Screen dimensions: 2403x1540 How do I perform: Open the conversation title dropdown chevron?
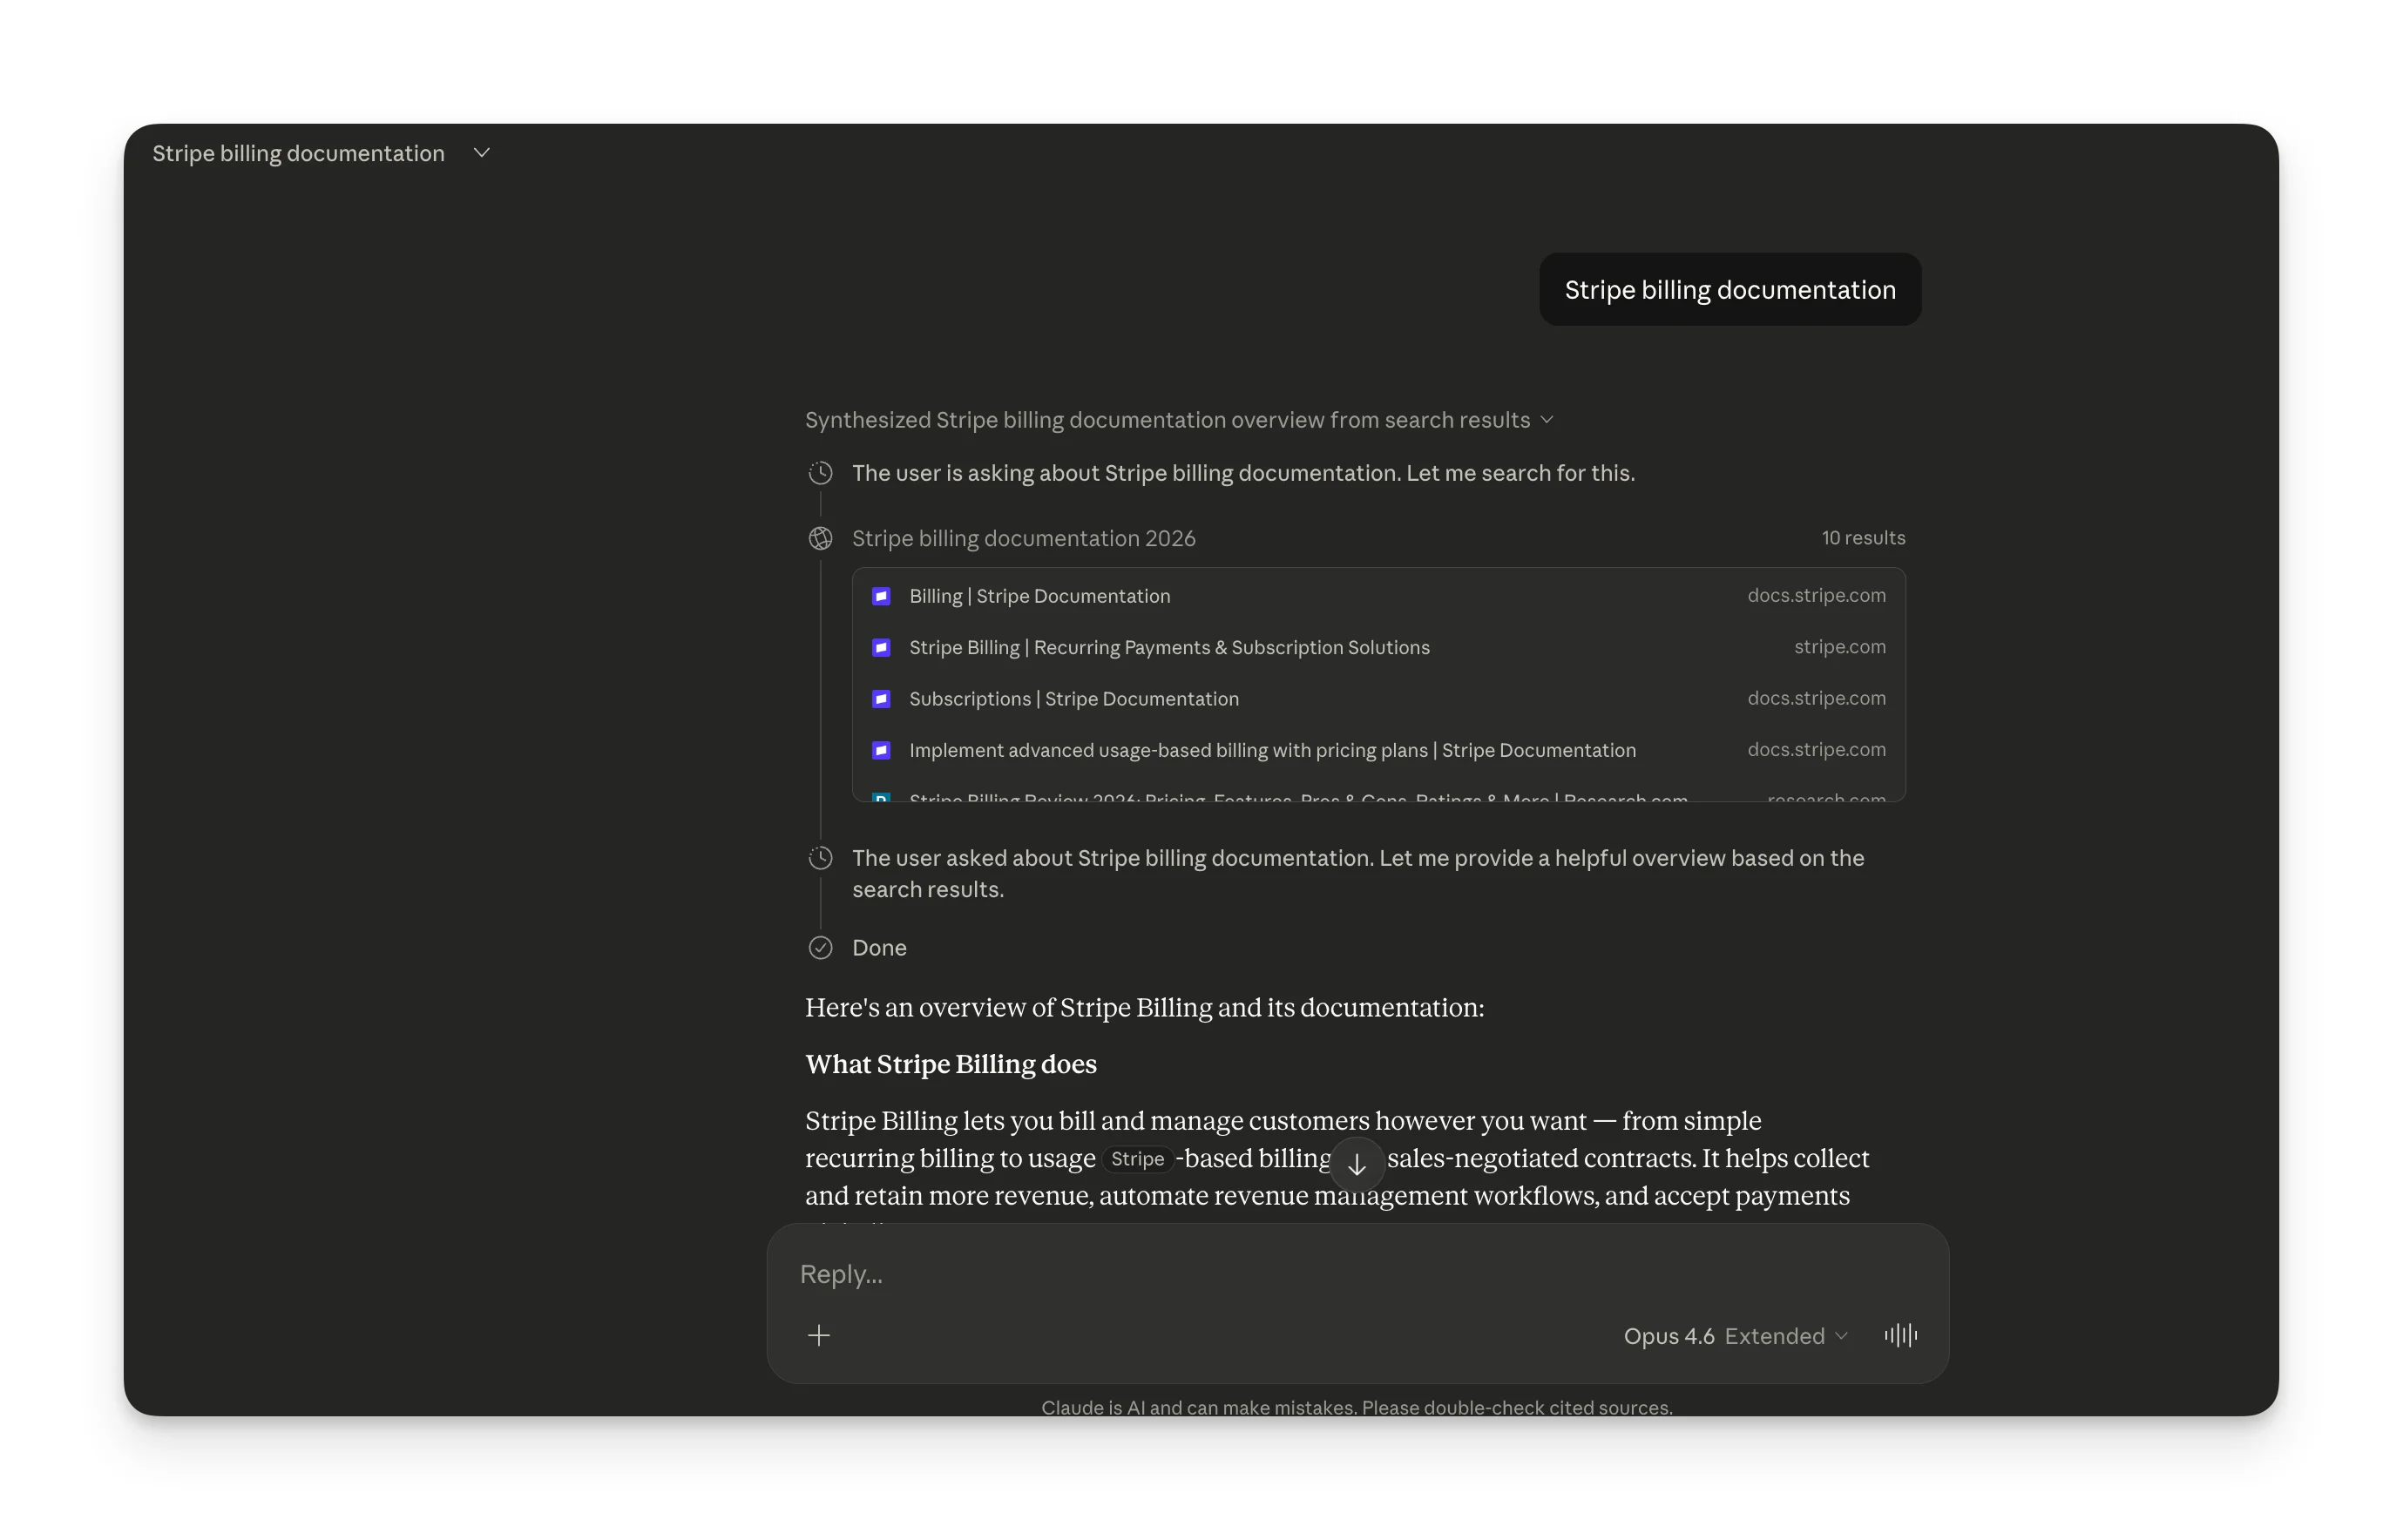click(482, 153)
